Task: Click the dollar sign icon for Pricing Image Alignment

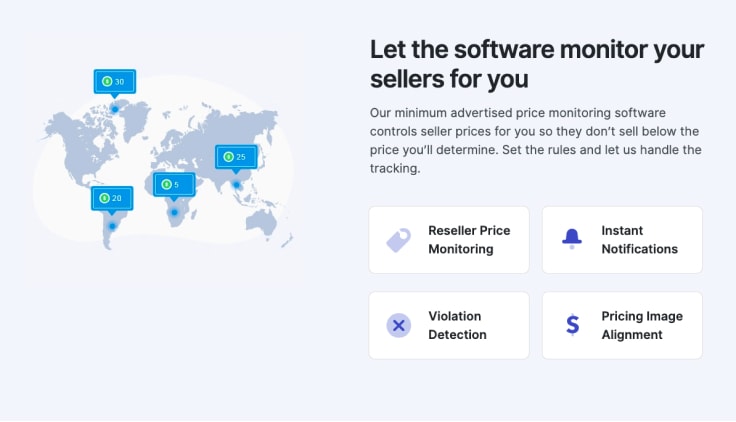Action: coord(572,325)
